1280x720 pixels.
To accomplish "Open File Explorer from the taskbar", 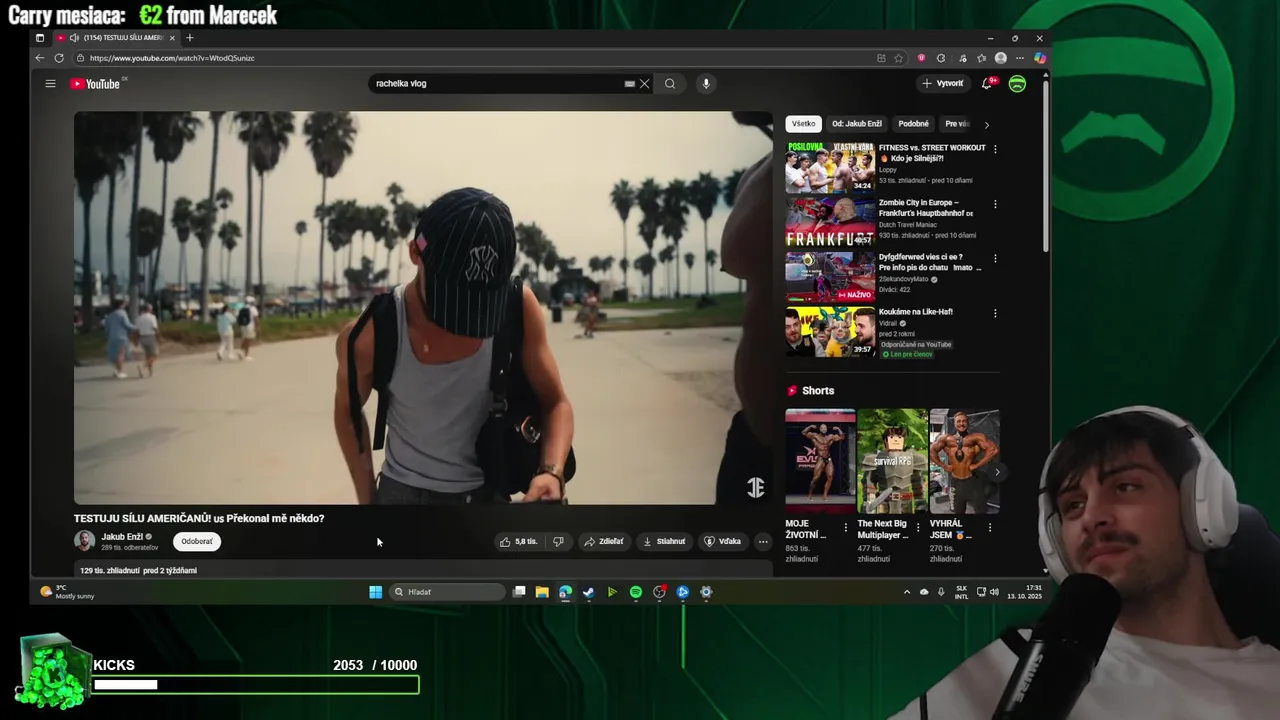I will tap(542, 592).
